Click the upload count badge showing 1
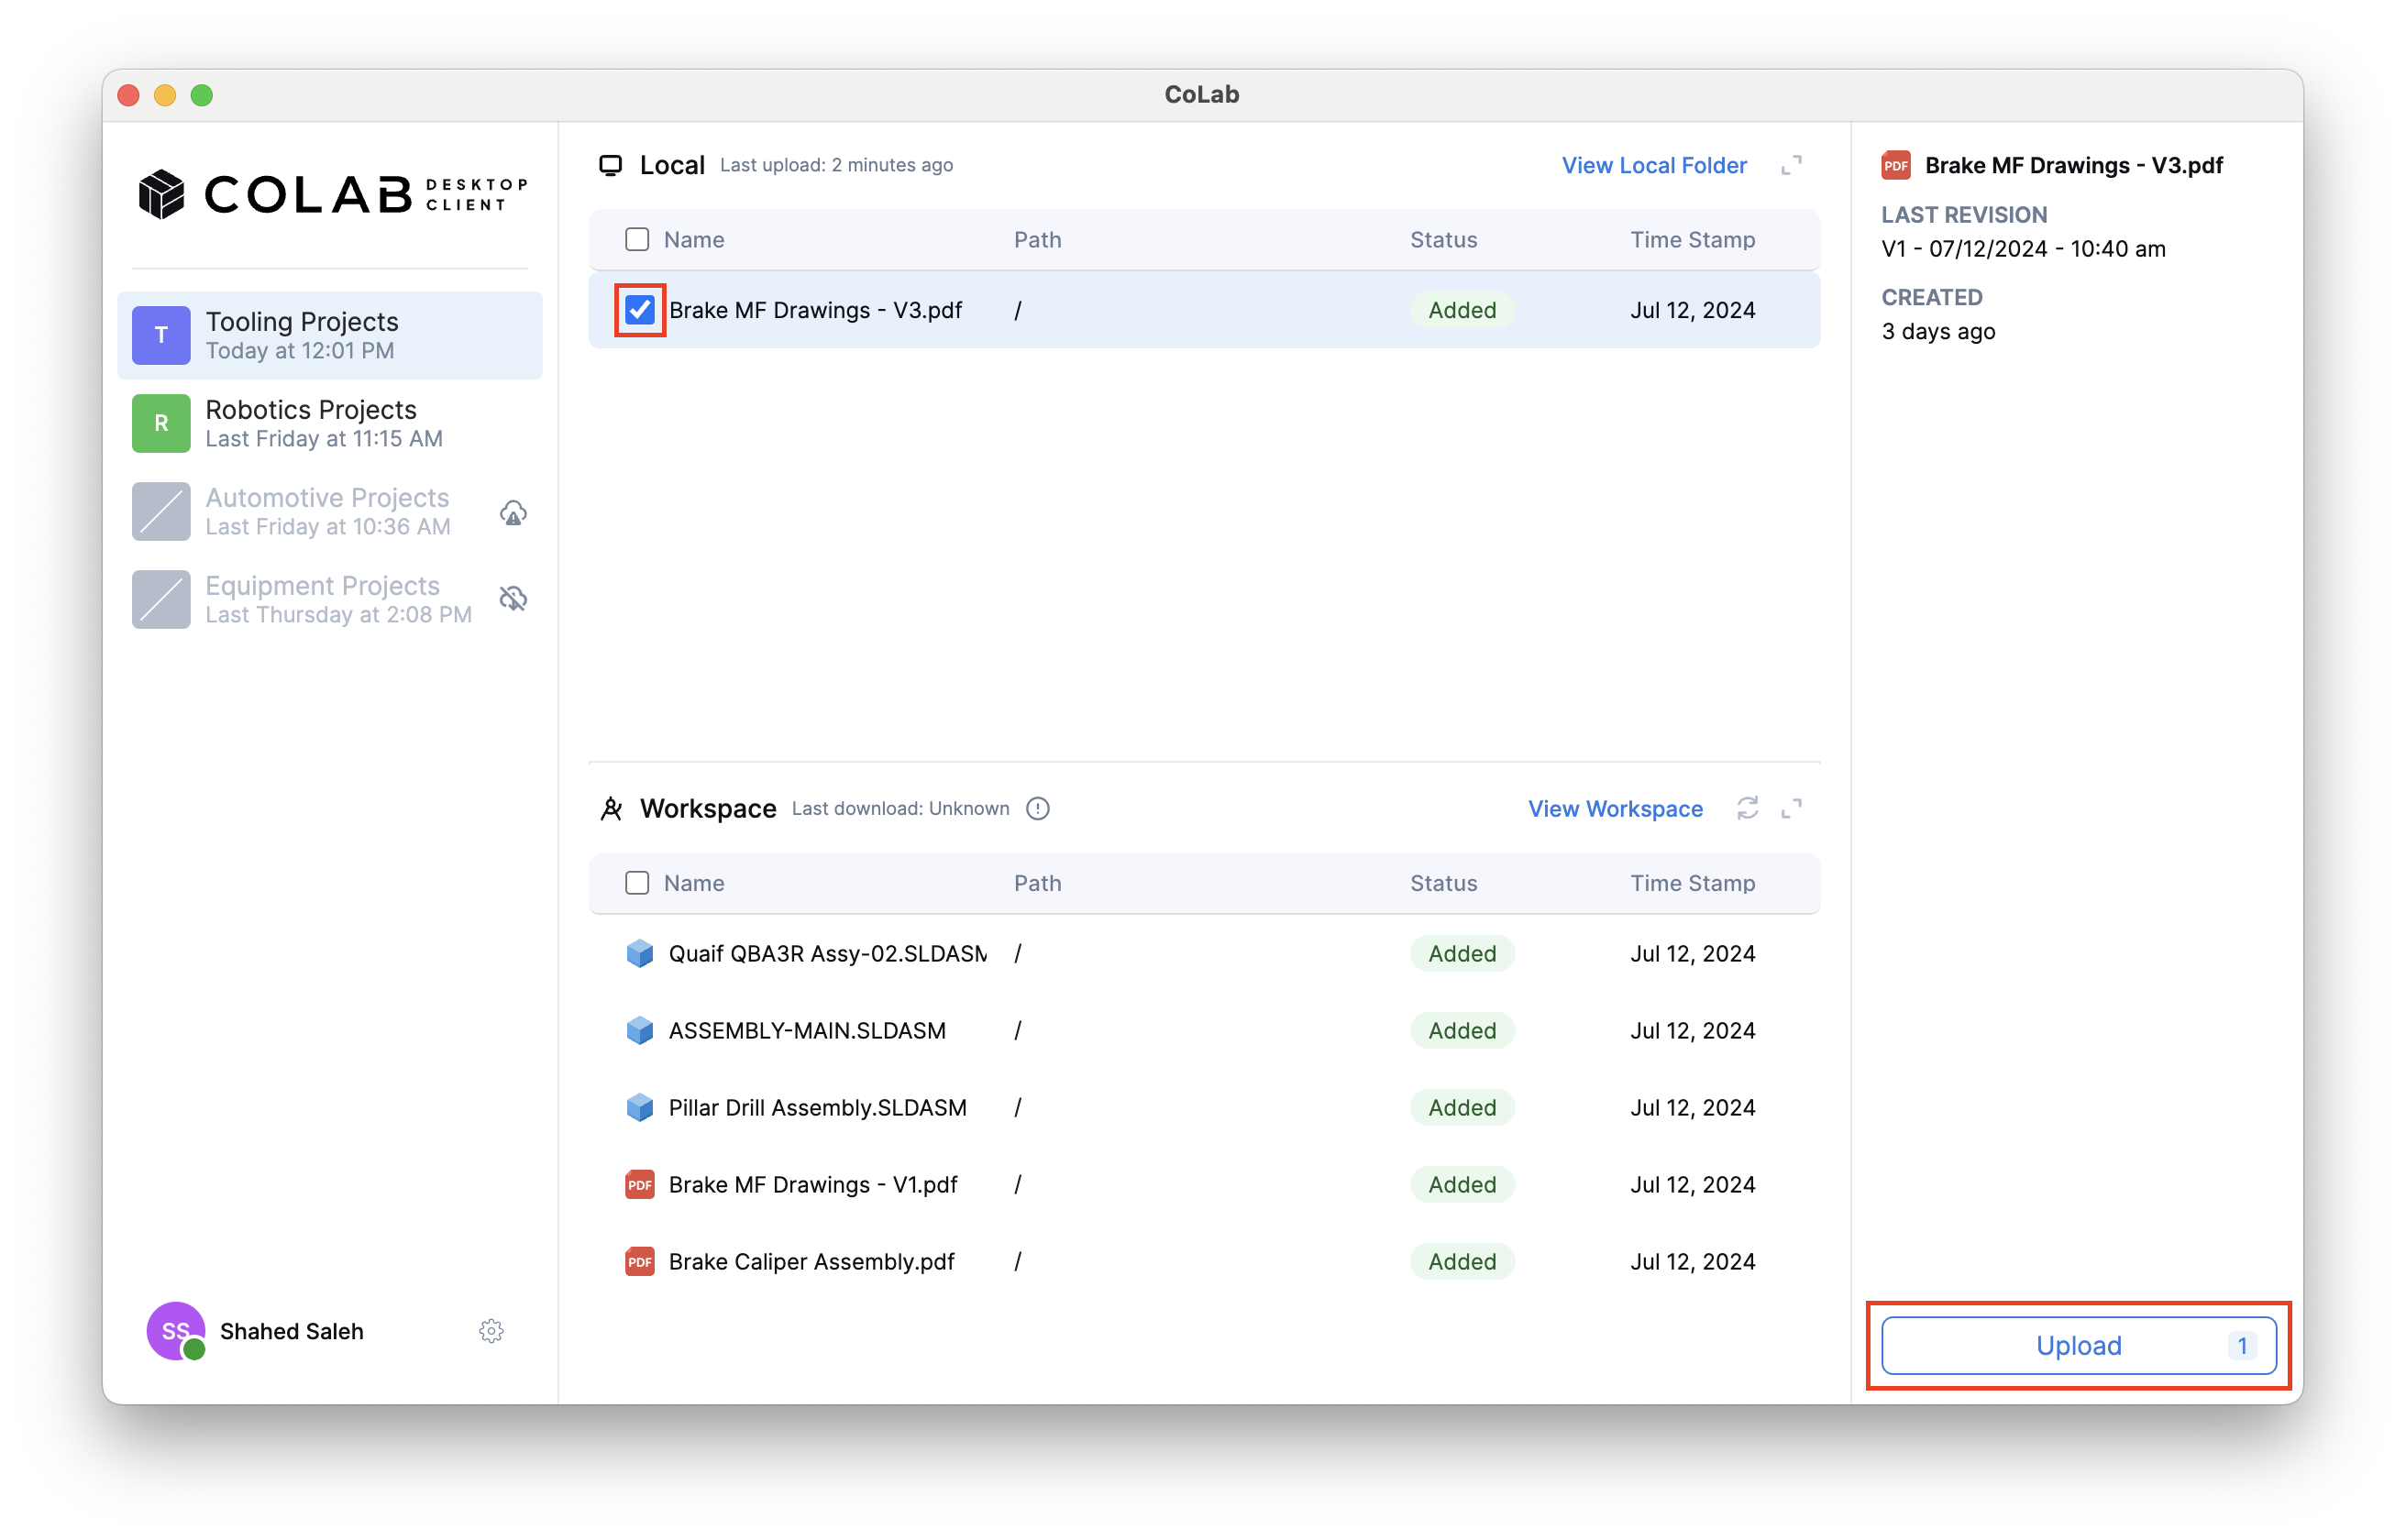The width and height of the screenshot is (2406, 1540). pyautogui.click(x=2242, y=1345)
